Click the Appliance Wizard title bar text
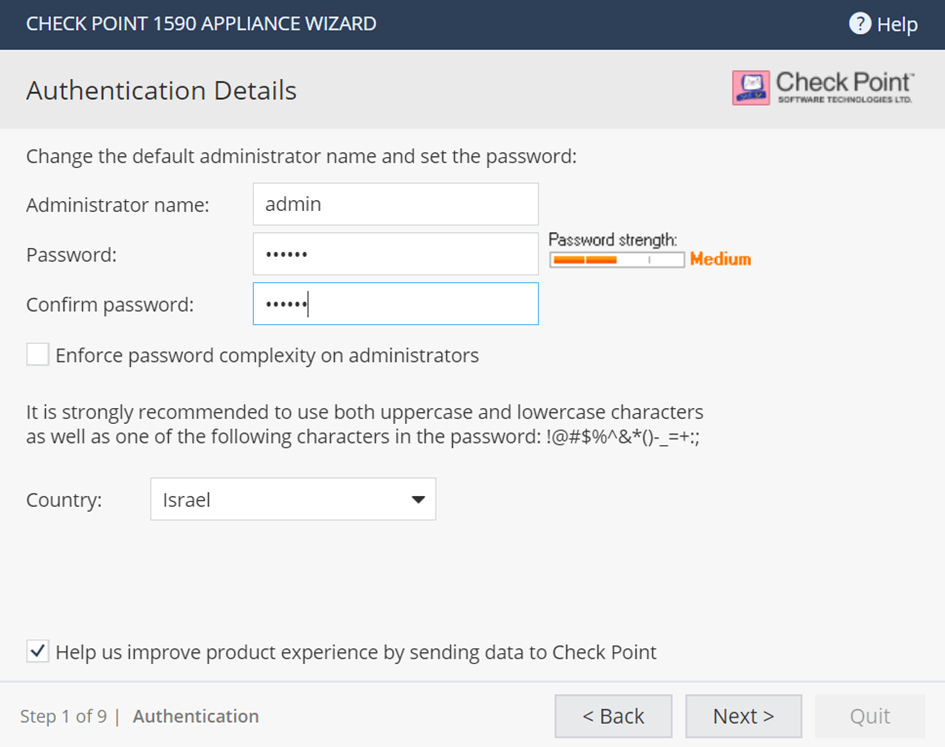This screenshot has height=747, width=945. 201,24
